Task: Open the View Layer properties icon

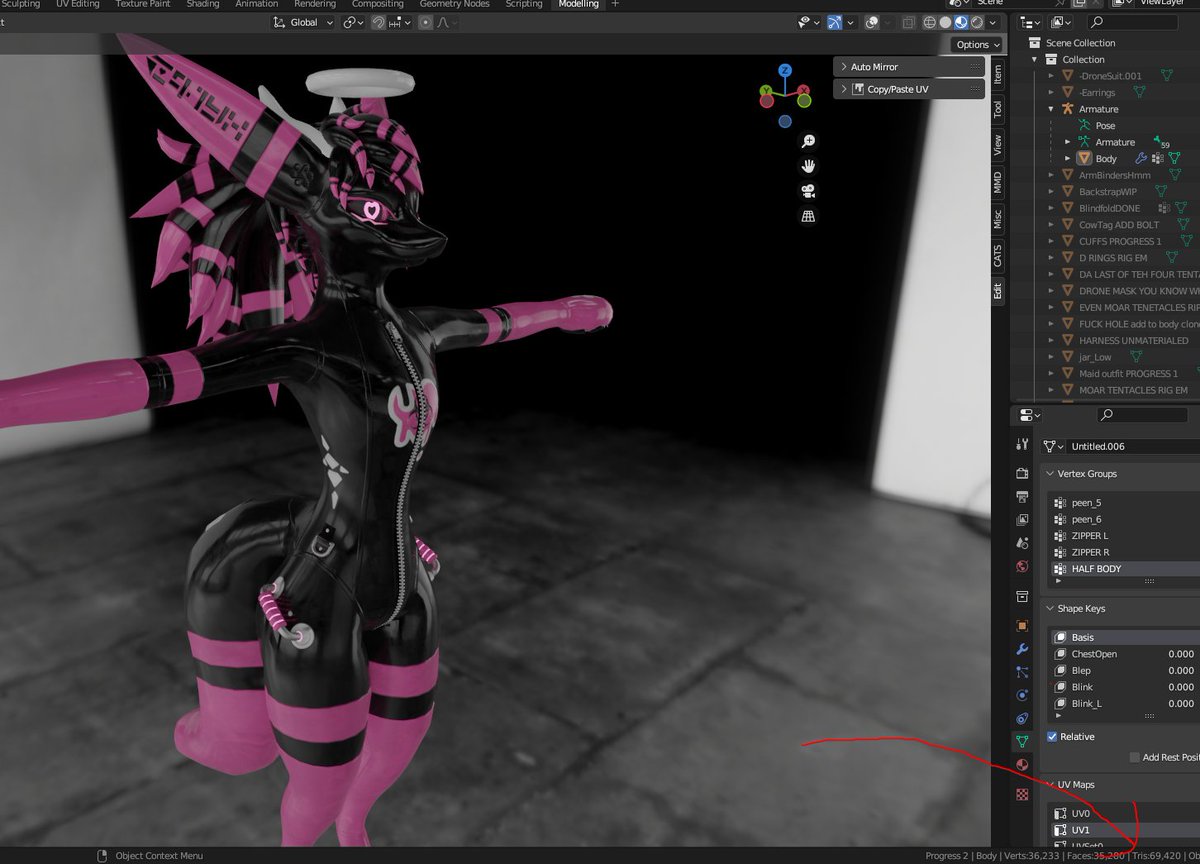Action: 1022,520
